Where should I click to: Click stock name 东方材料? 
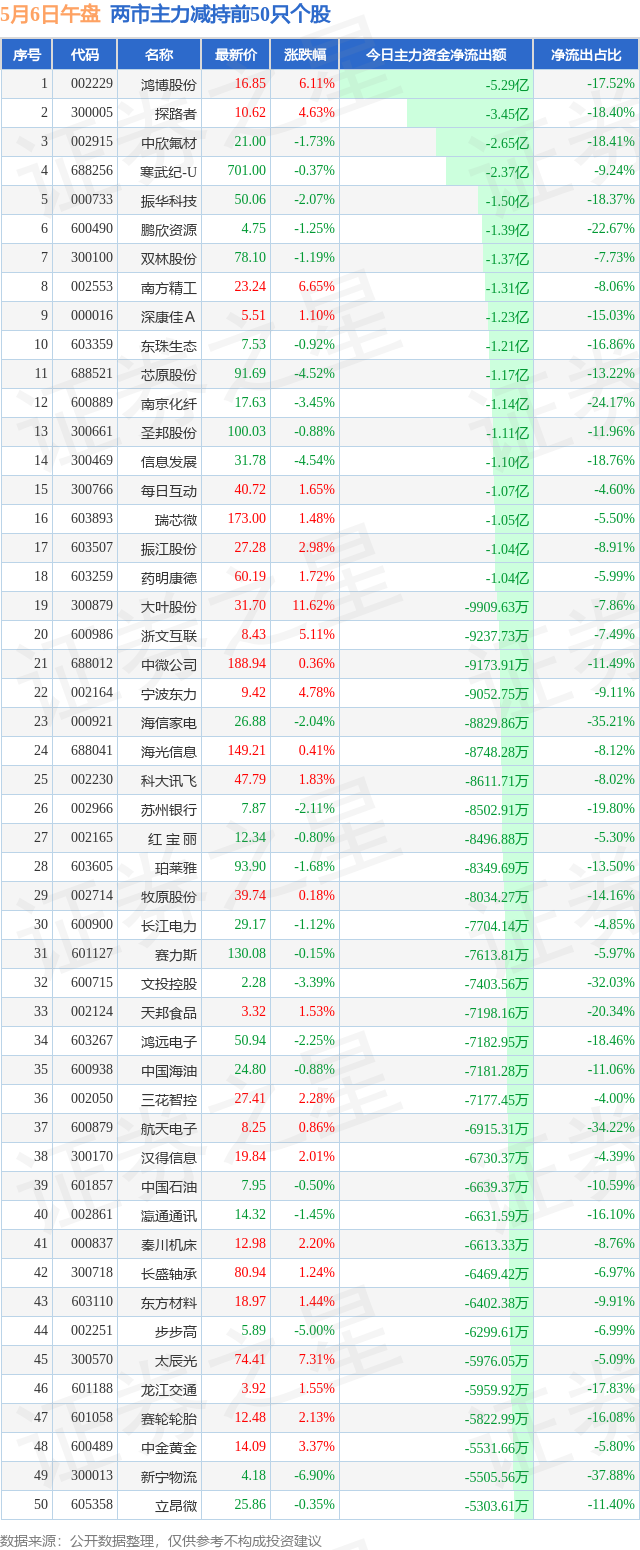pyautogui.click(x=169, y=1302)
